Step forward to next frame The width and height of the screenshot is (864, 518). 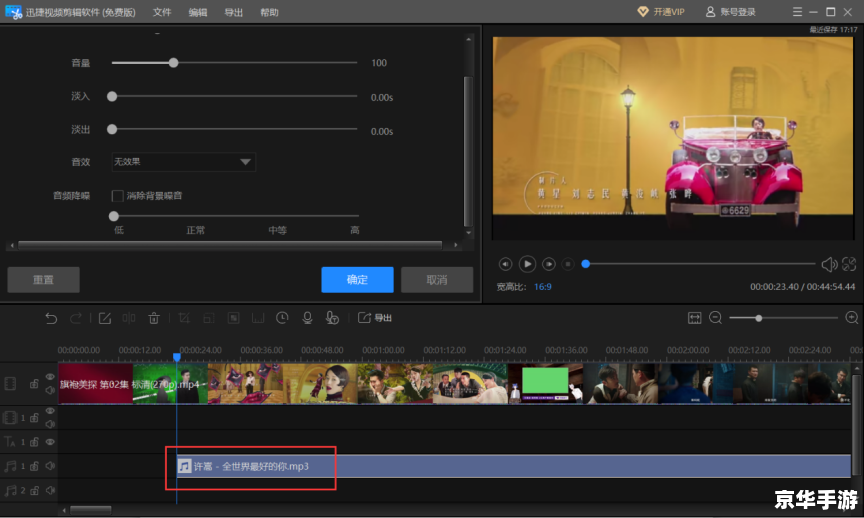(x=549, y=265)
